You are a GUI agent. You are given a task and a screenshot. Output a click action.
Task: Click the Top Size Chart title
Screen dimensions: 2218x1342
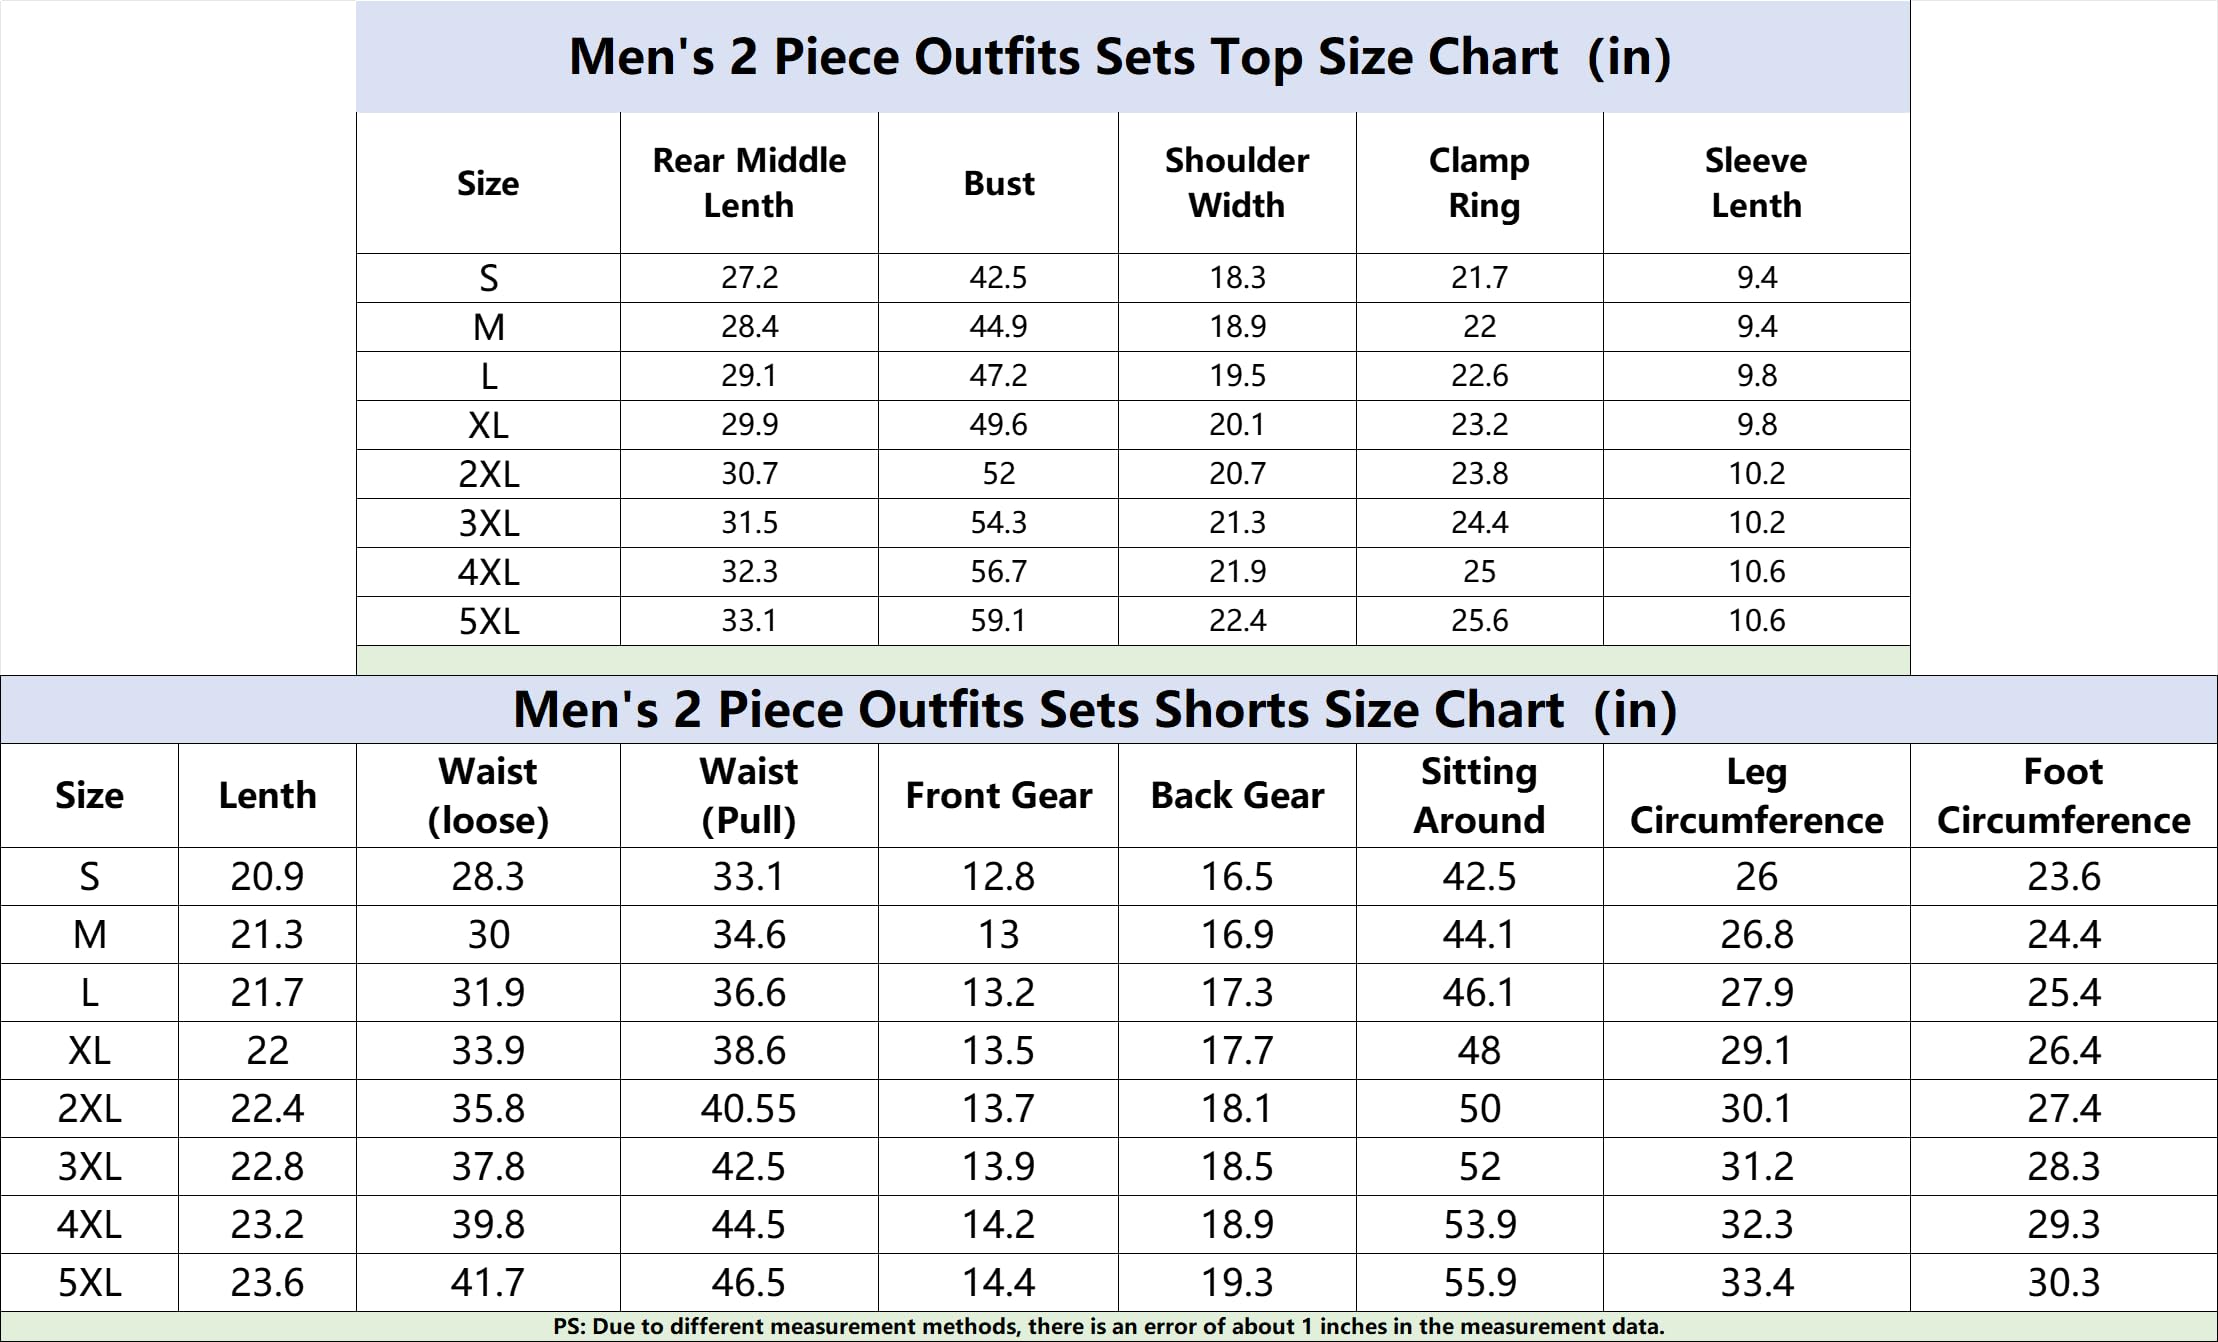click(x=1119, y=57)
